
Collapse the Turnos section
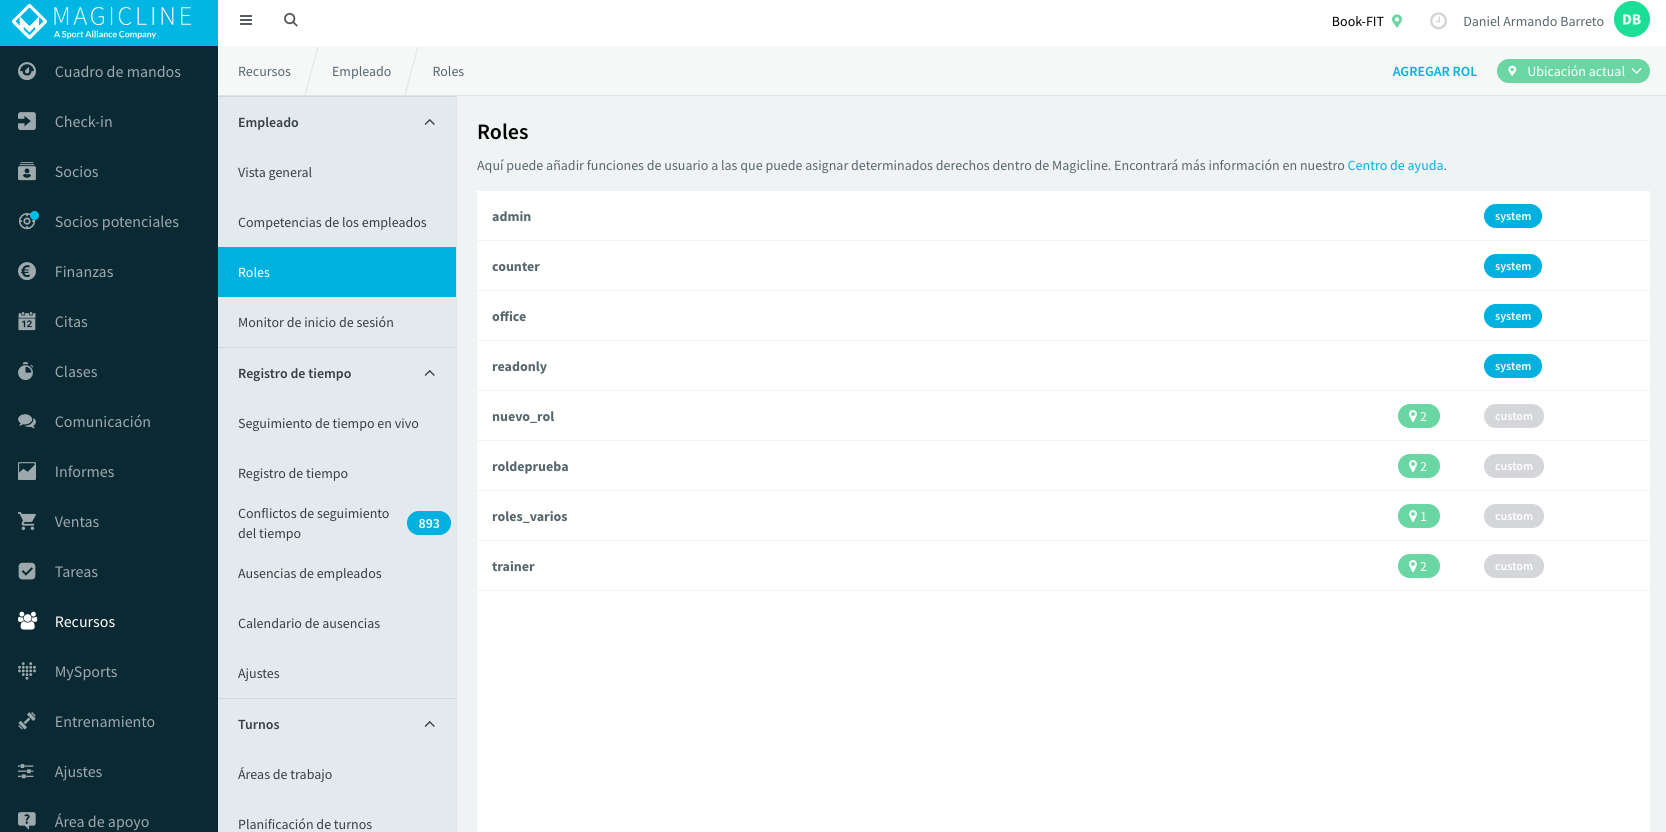[430, 724]
